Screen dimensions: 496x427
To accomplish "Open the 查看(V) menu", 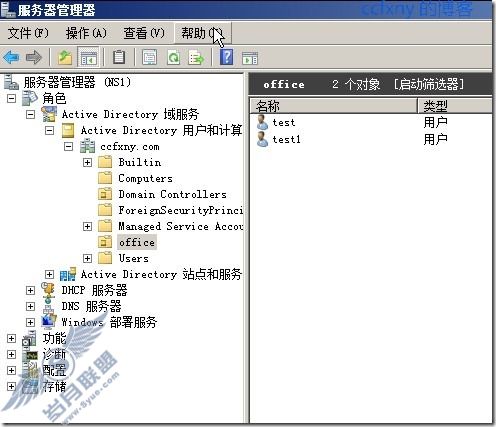I will tap(144, 33).
